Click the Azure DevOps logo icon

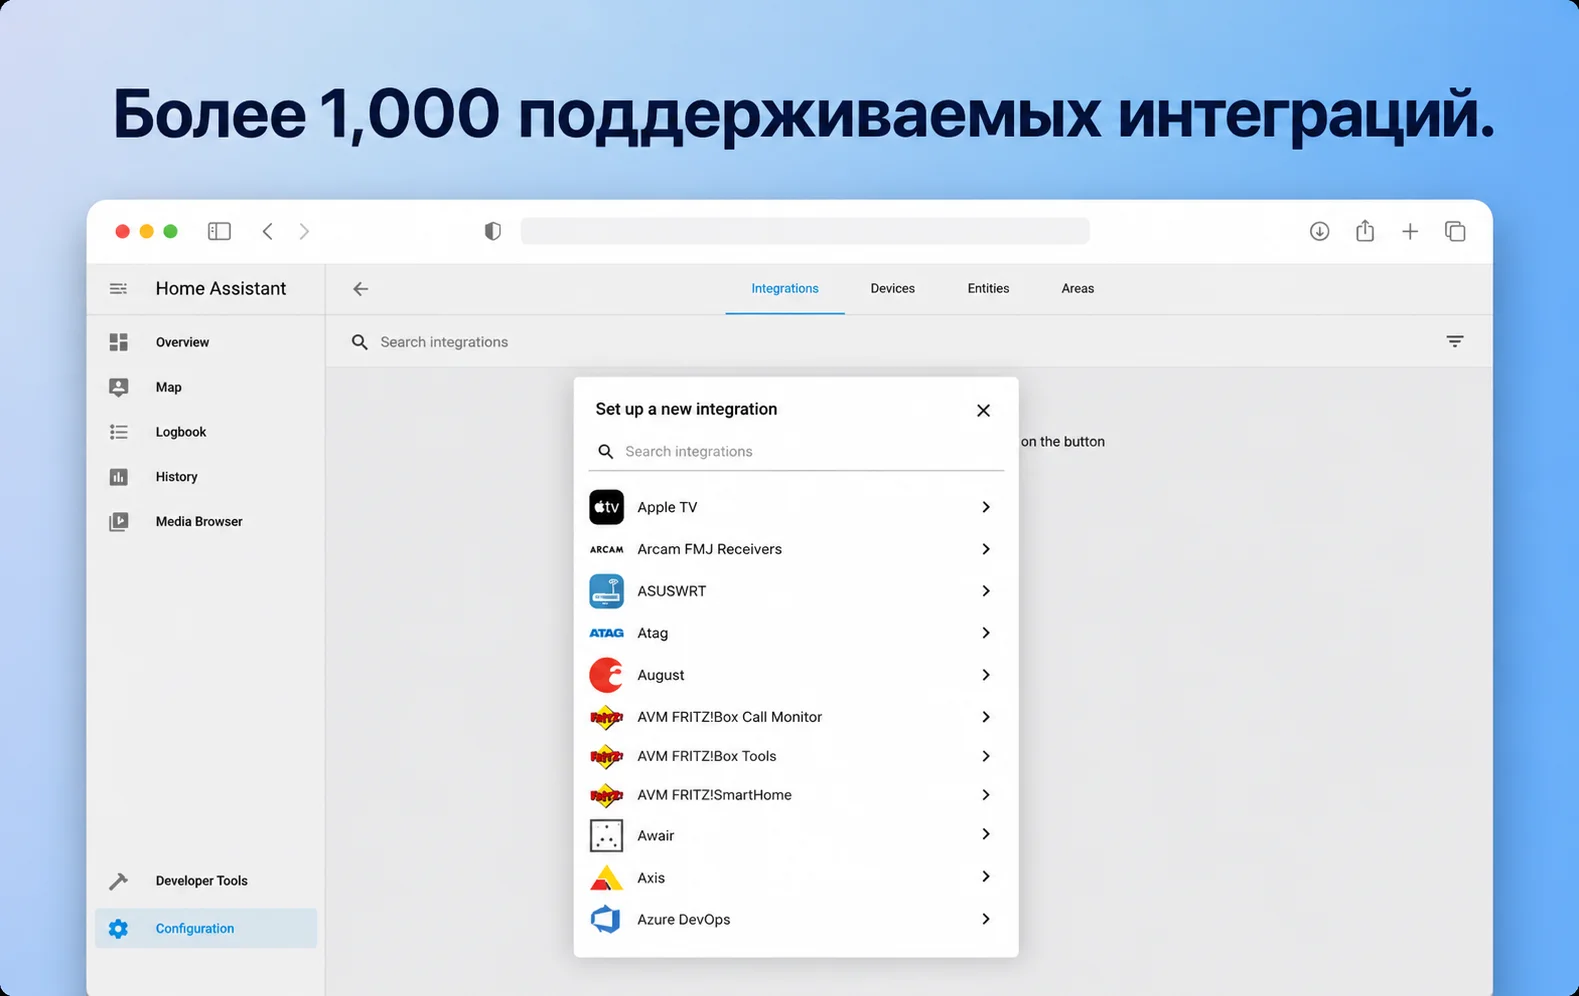tap(606, 919)
